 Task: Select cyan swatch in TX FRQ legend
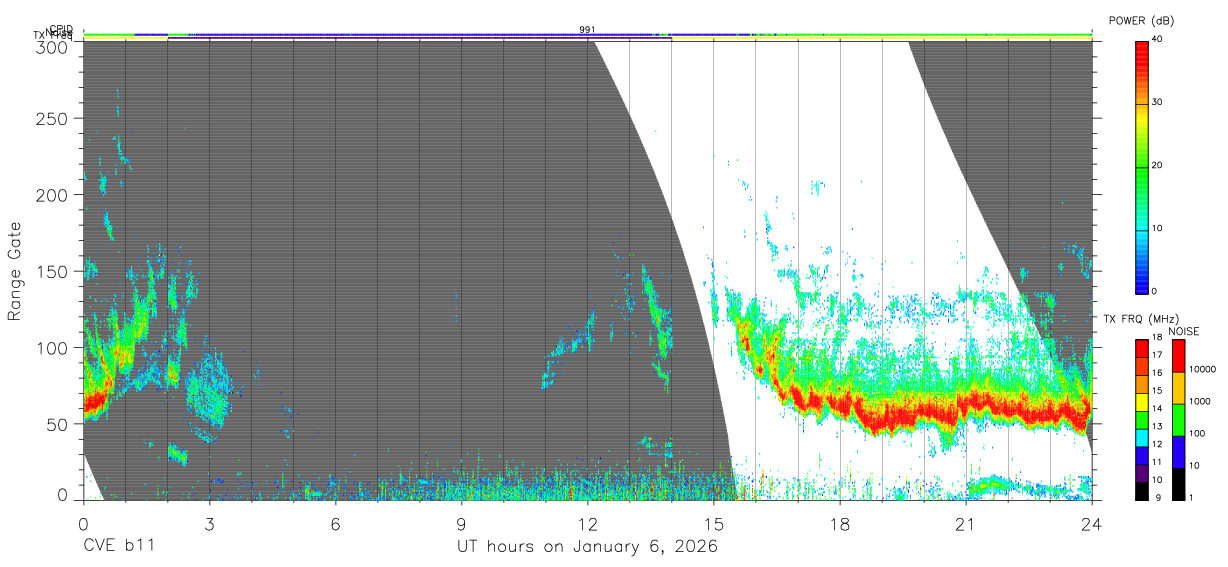pyautogui.click(x=1142, y=438)
